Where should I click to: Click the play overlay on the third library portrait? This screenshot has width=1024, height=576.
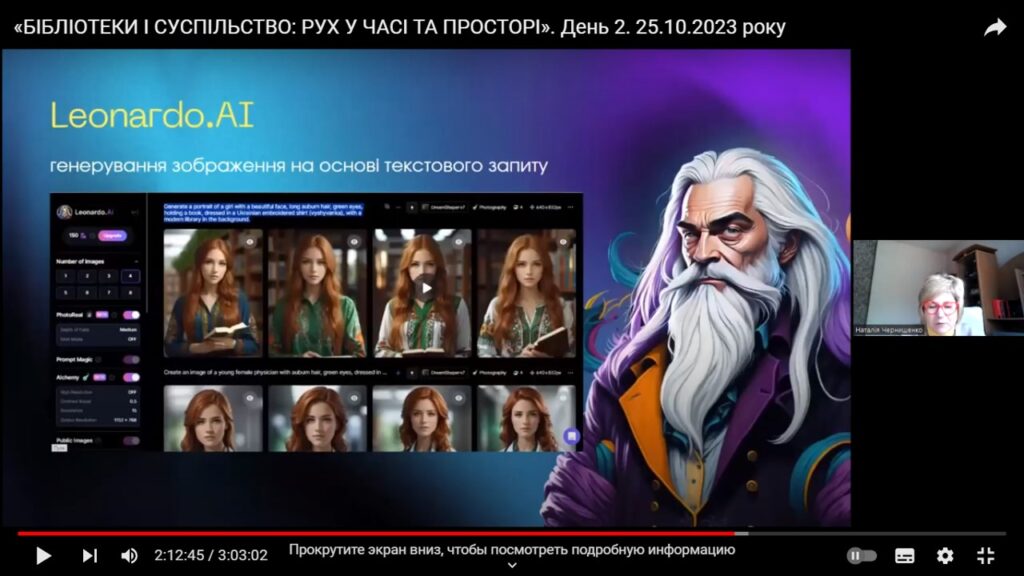point(426,288)
